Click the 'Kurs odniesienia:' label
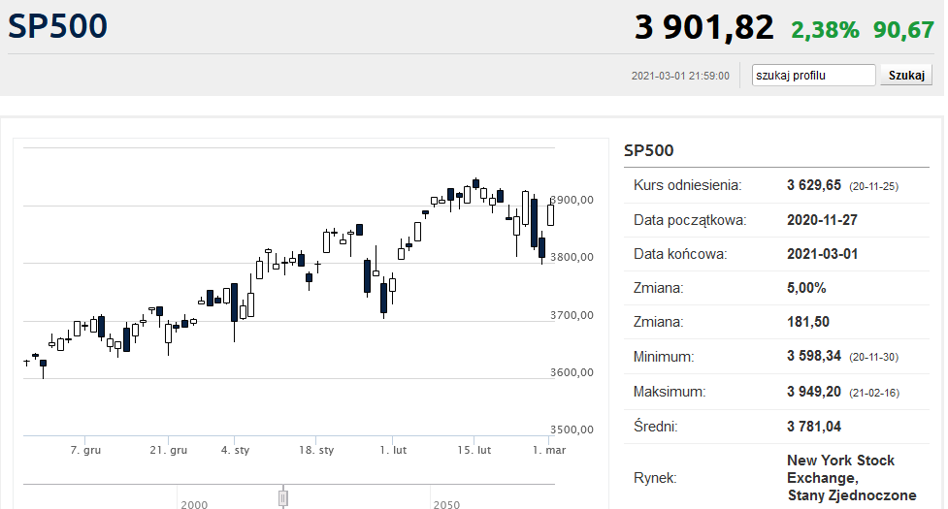The height and width of the screenshot is (509, 948). tap(687, 185)
